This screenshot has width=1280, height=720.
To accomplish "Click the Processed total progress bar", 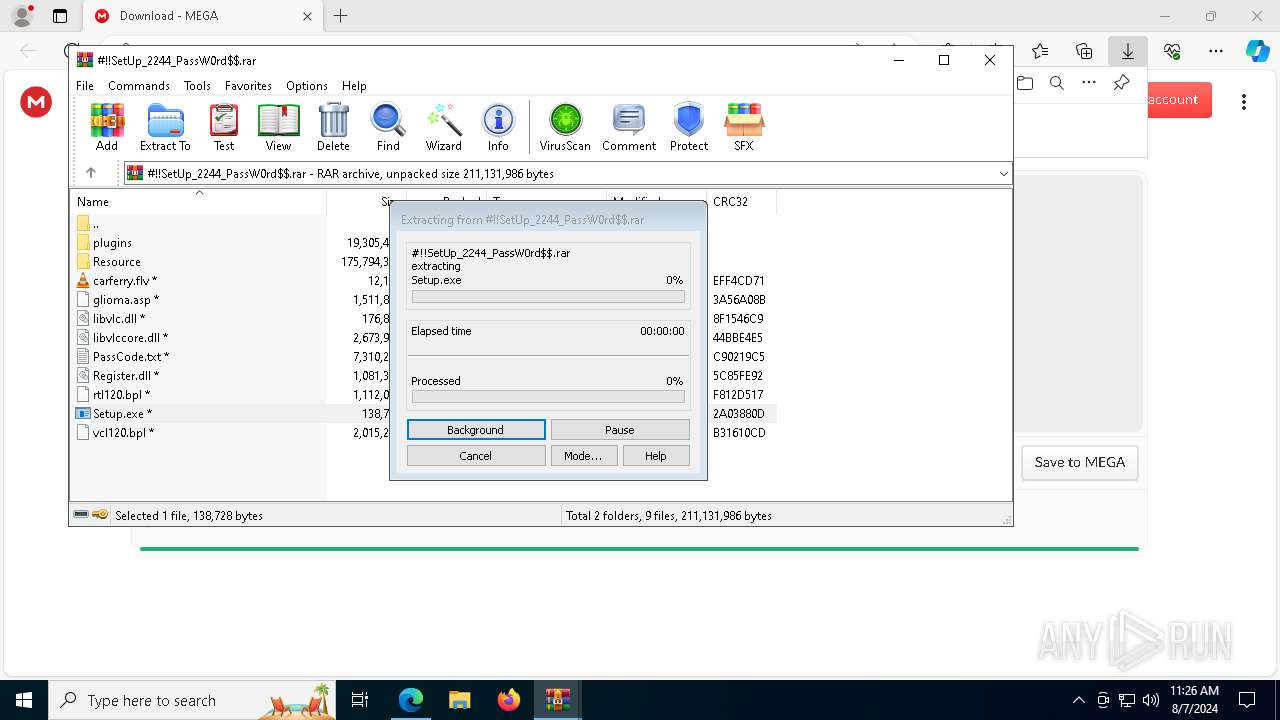I will (x=548, y=397).
